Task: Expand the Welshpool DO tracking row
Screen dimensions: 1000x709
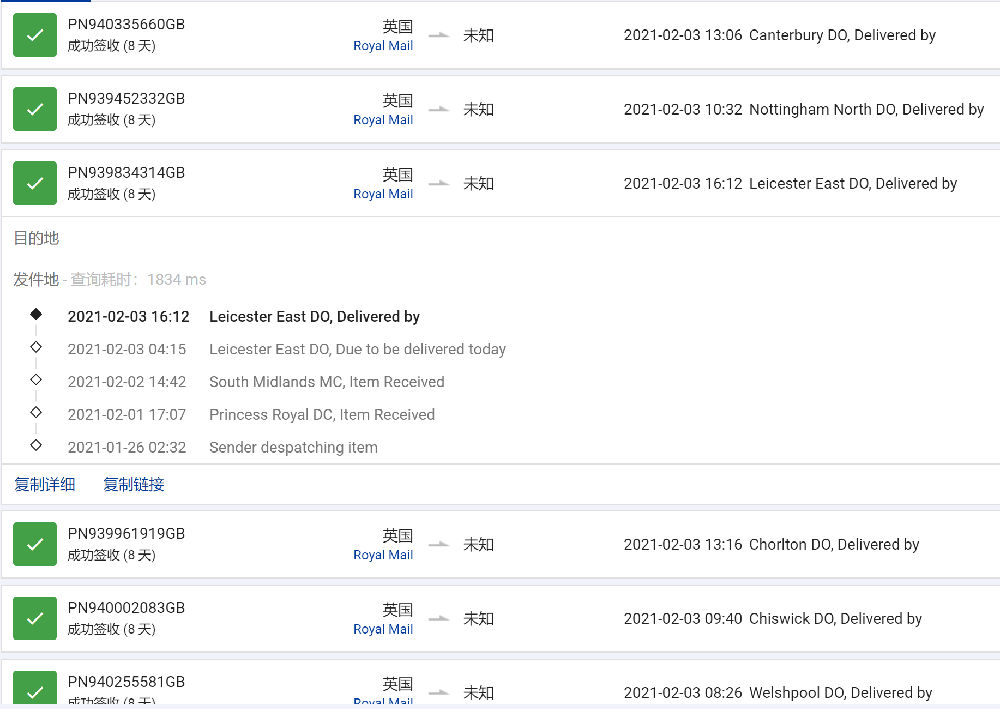Action: coord(840,692)
